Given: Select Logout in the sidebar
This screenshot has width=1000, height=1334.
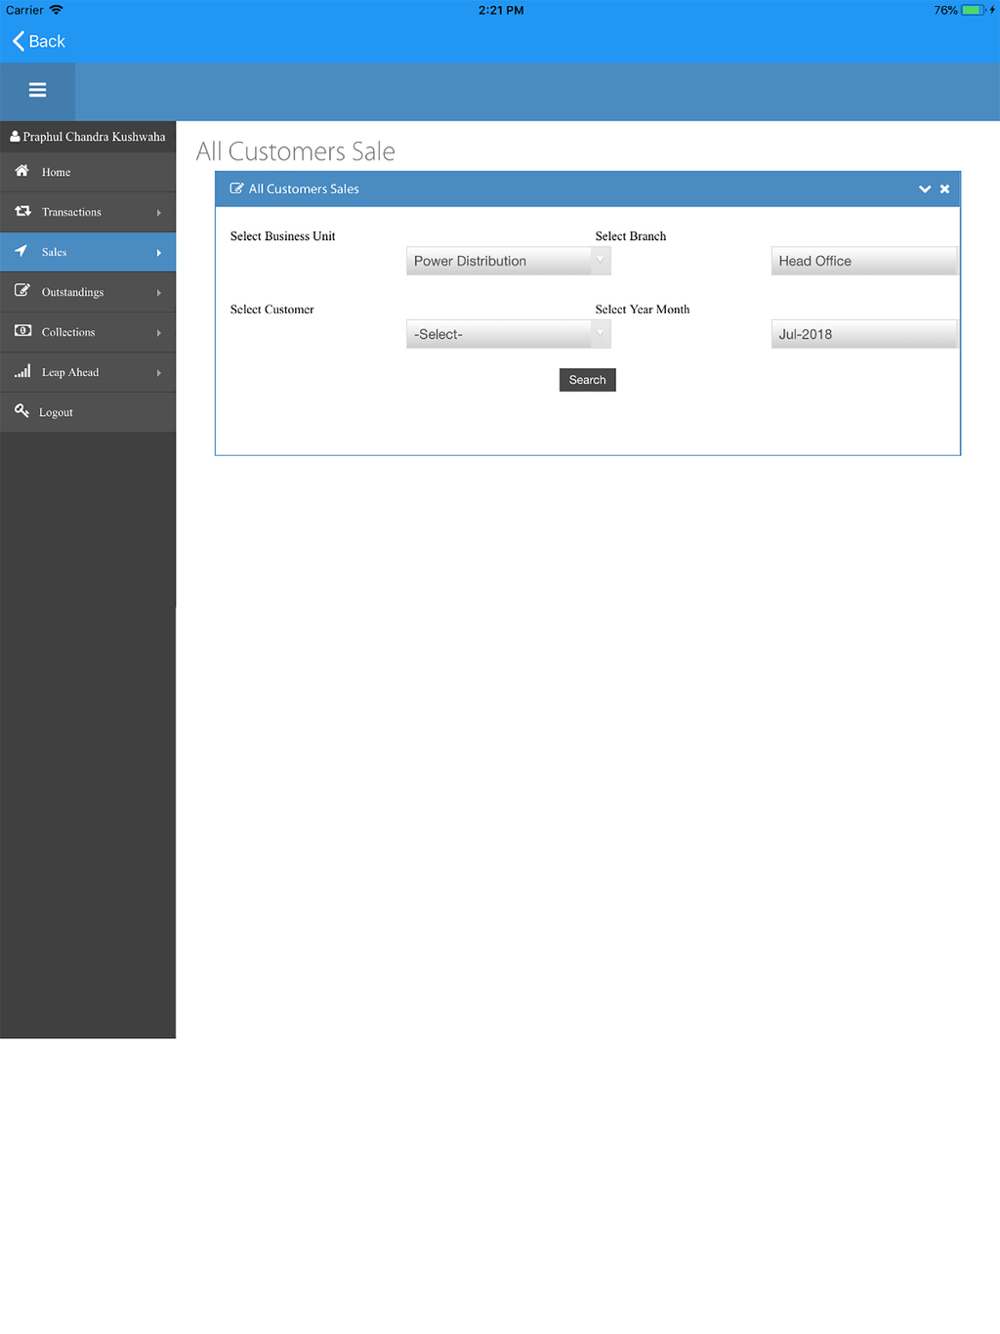Looking at the screenshot, I should click(x=88, y=412).
